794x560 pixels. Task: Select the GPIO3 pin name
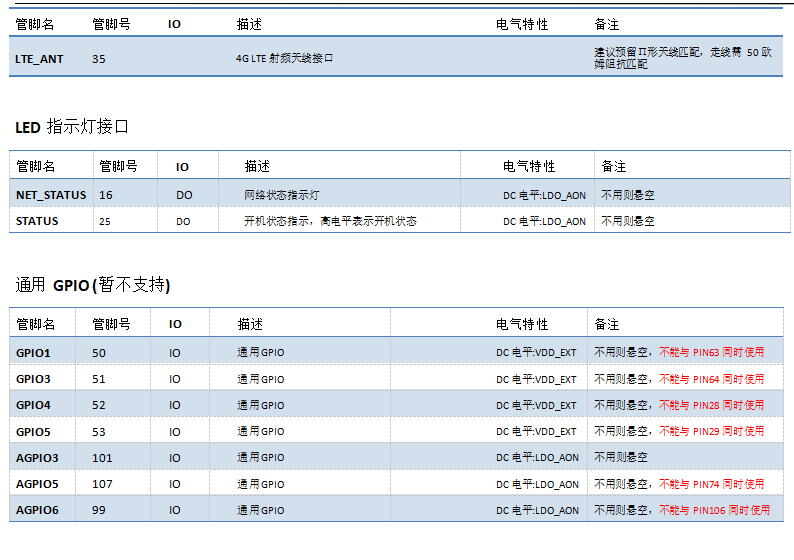33,379
